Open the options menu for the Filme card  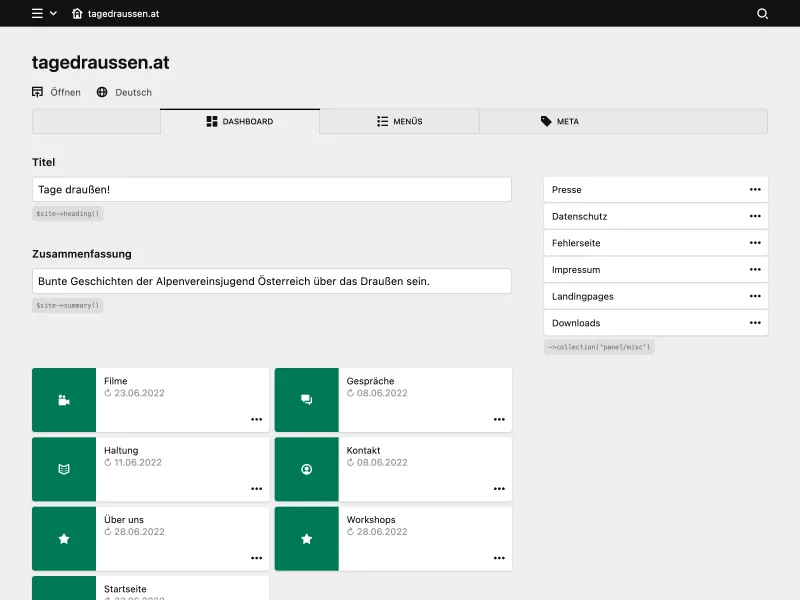(x=256, y=420)
